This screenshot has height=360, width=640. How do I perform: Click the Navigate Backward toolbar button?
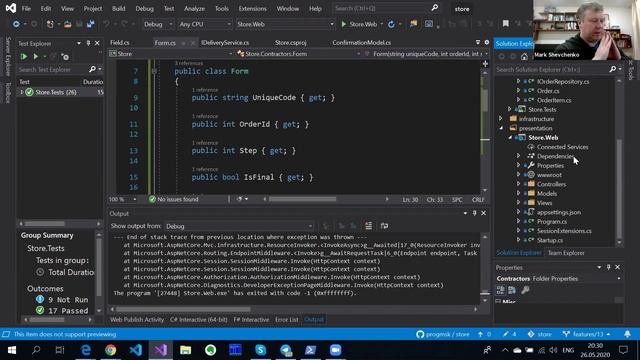[x=16, y=24]
